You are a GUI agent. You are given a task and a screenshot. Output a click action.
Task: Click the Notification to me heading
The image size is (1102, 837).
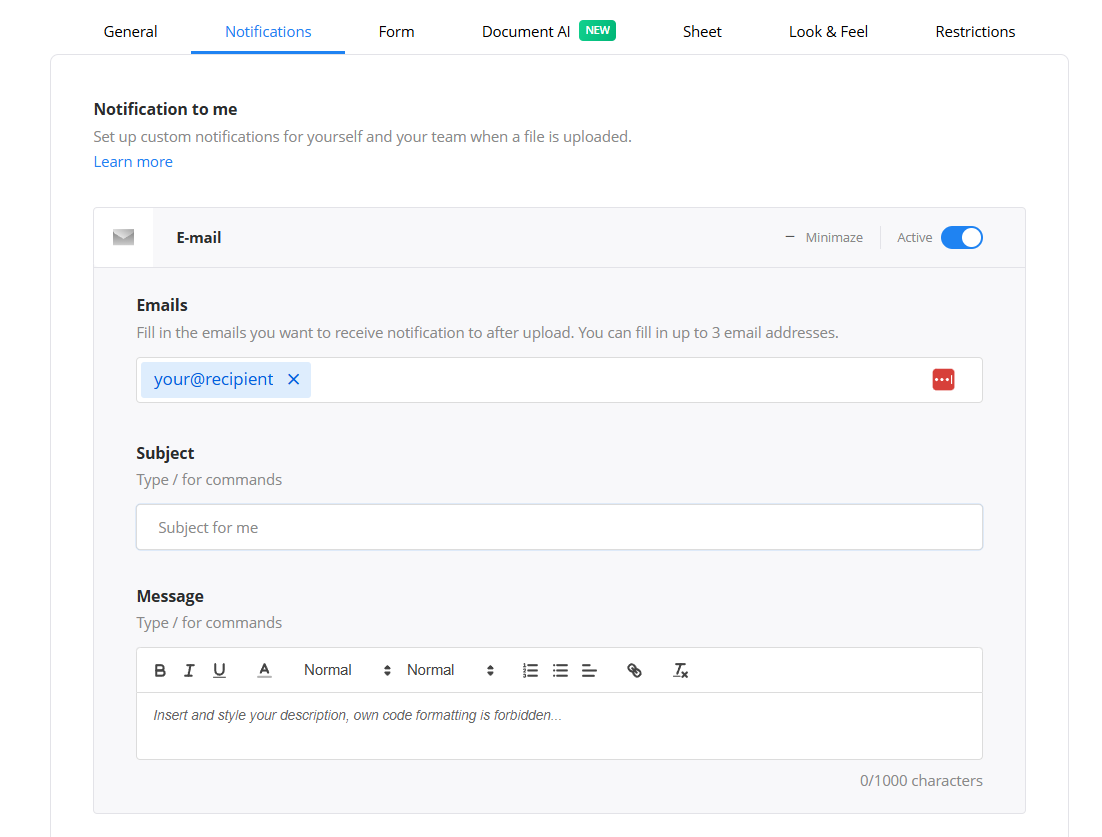click(165, 109)
